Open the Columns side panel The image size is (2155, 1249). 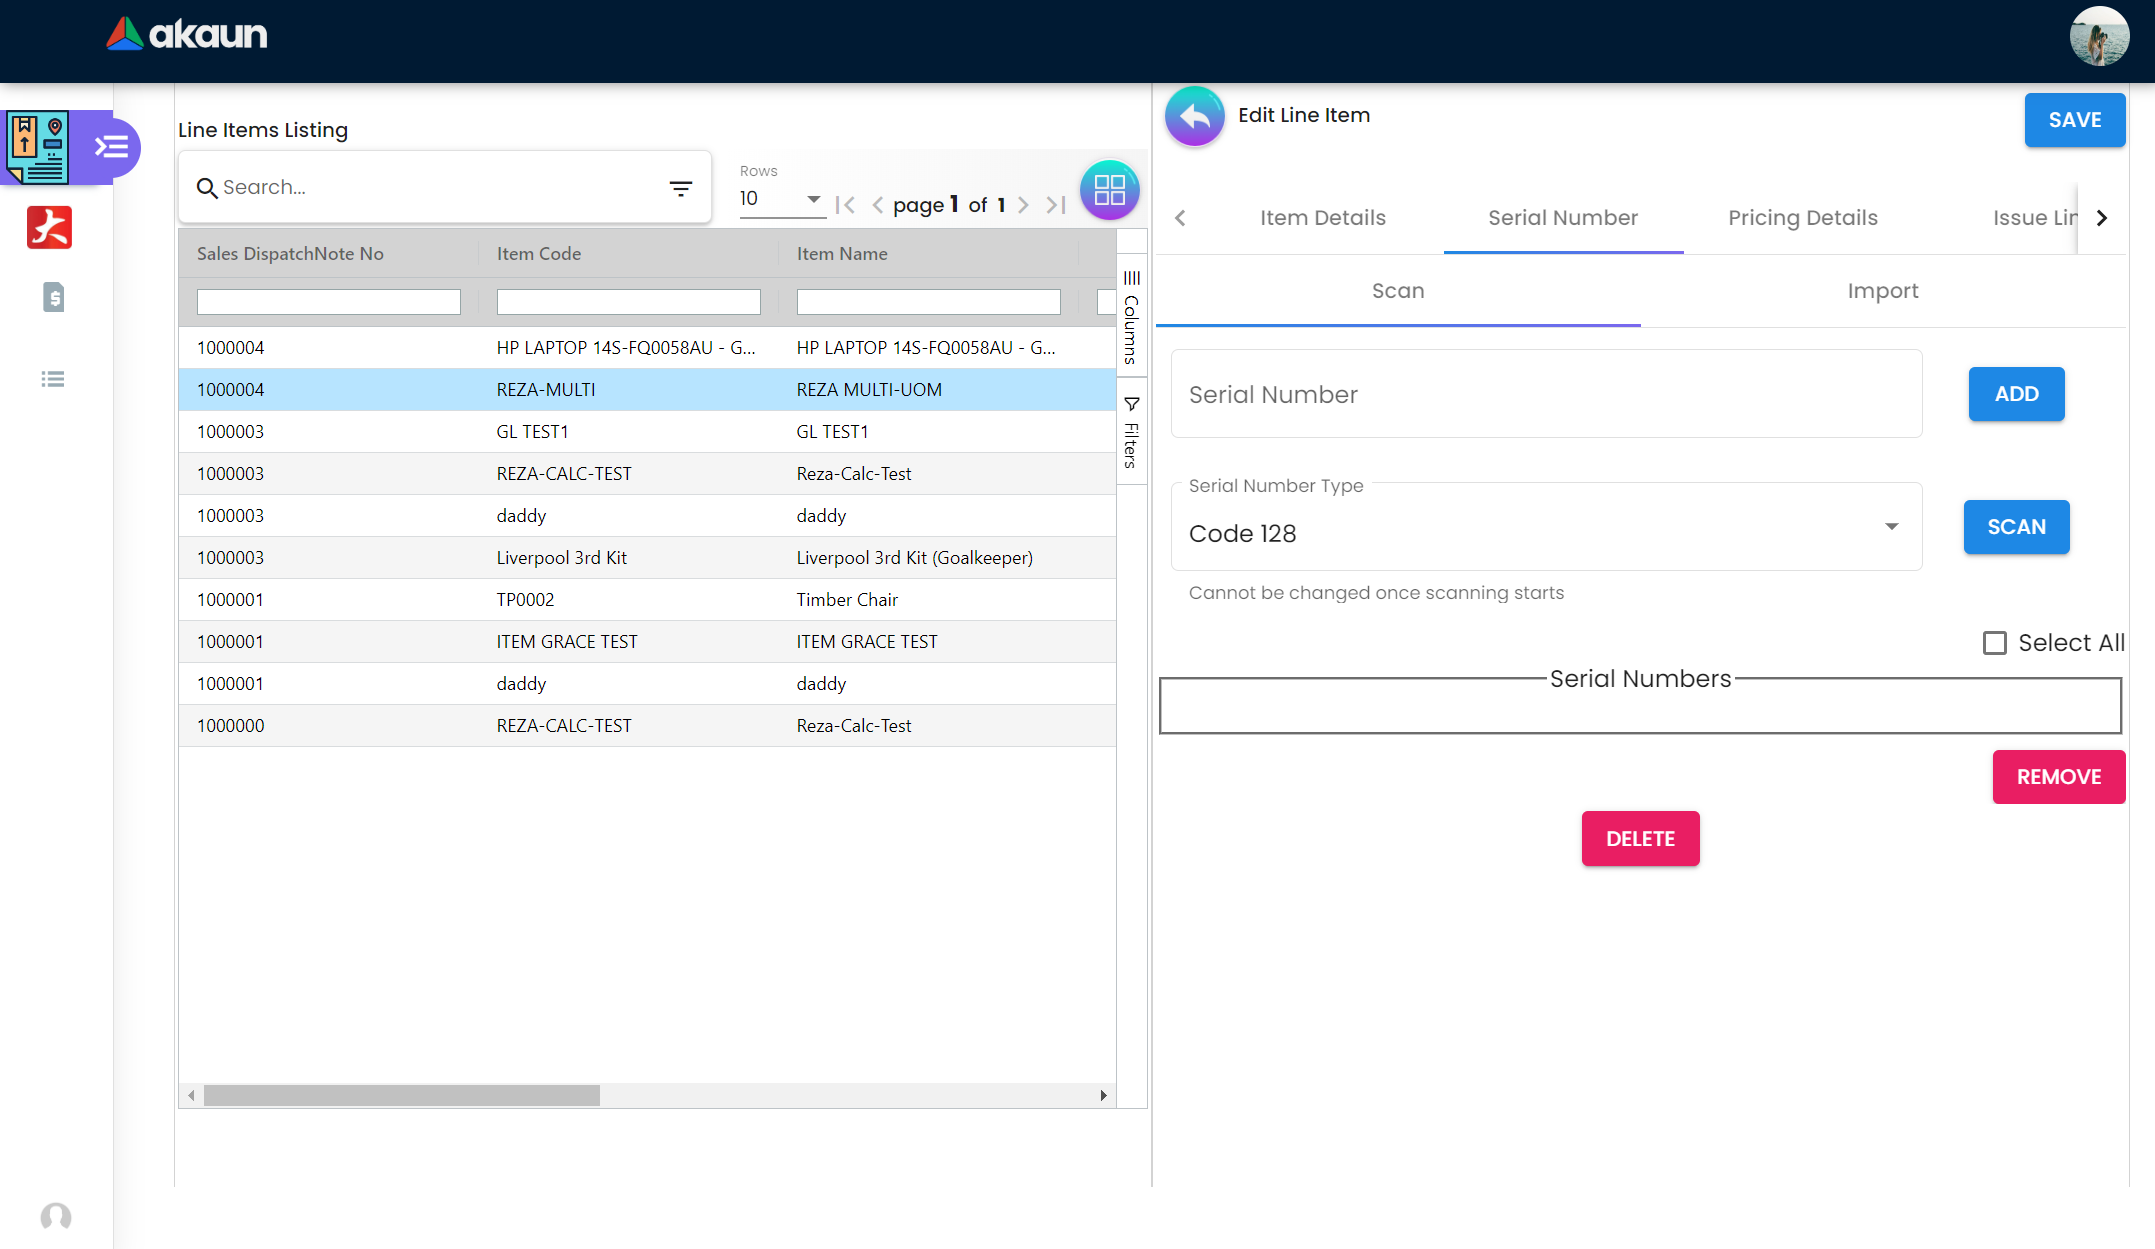(x=1131, y=317)
